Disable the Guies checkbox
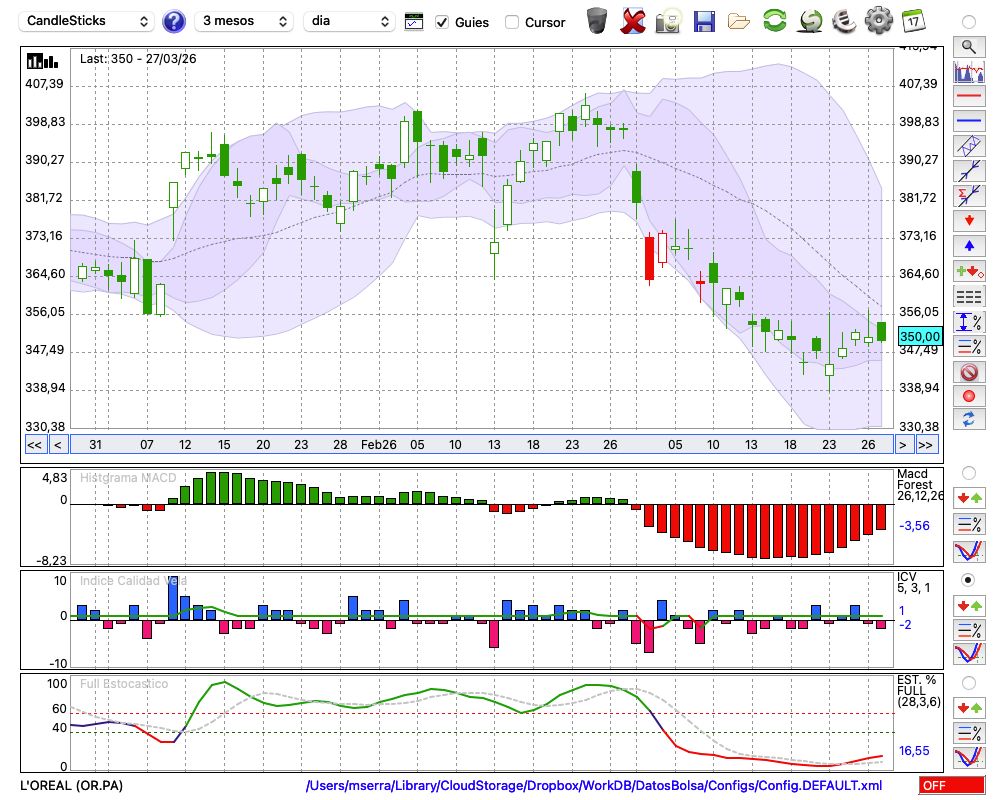This screenshot has height=800, width=1000. (x=442, y=22)
